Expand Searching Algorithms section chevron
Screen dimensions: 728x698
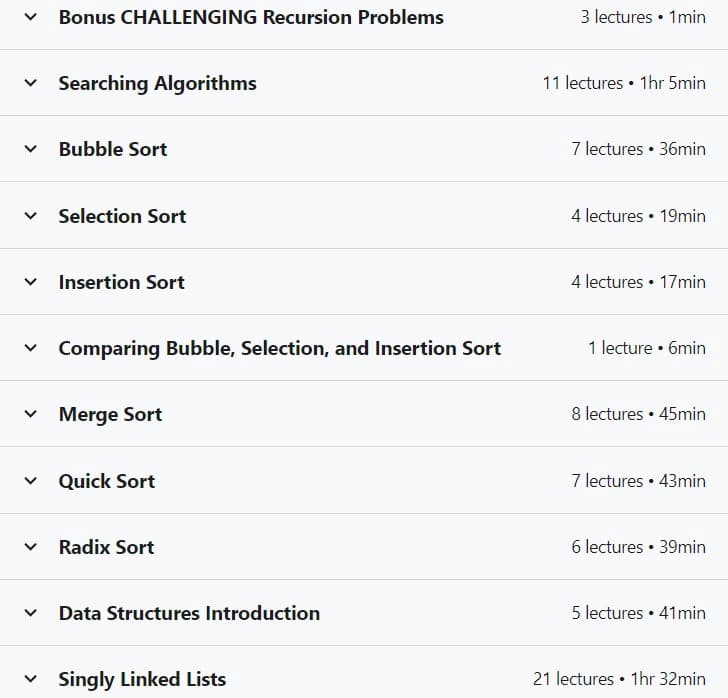pos(31,83)
